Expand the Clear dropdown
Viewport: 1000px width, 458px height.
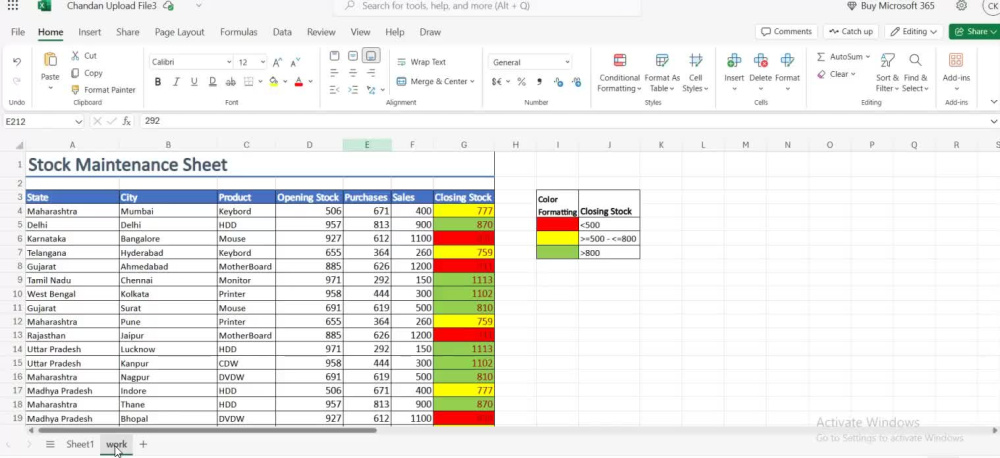coord(853,74)
